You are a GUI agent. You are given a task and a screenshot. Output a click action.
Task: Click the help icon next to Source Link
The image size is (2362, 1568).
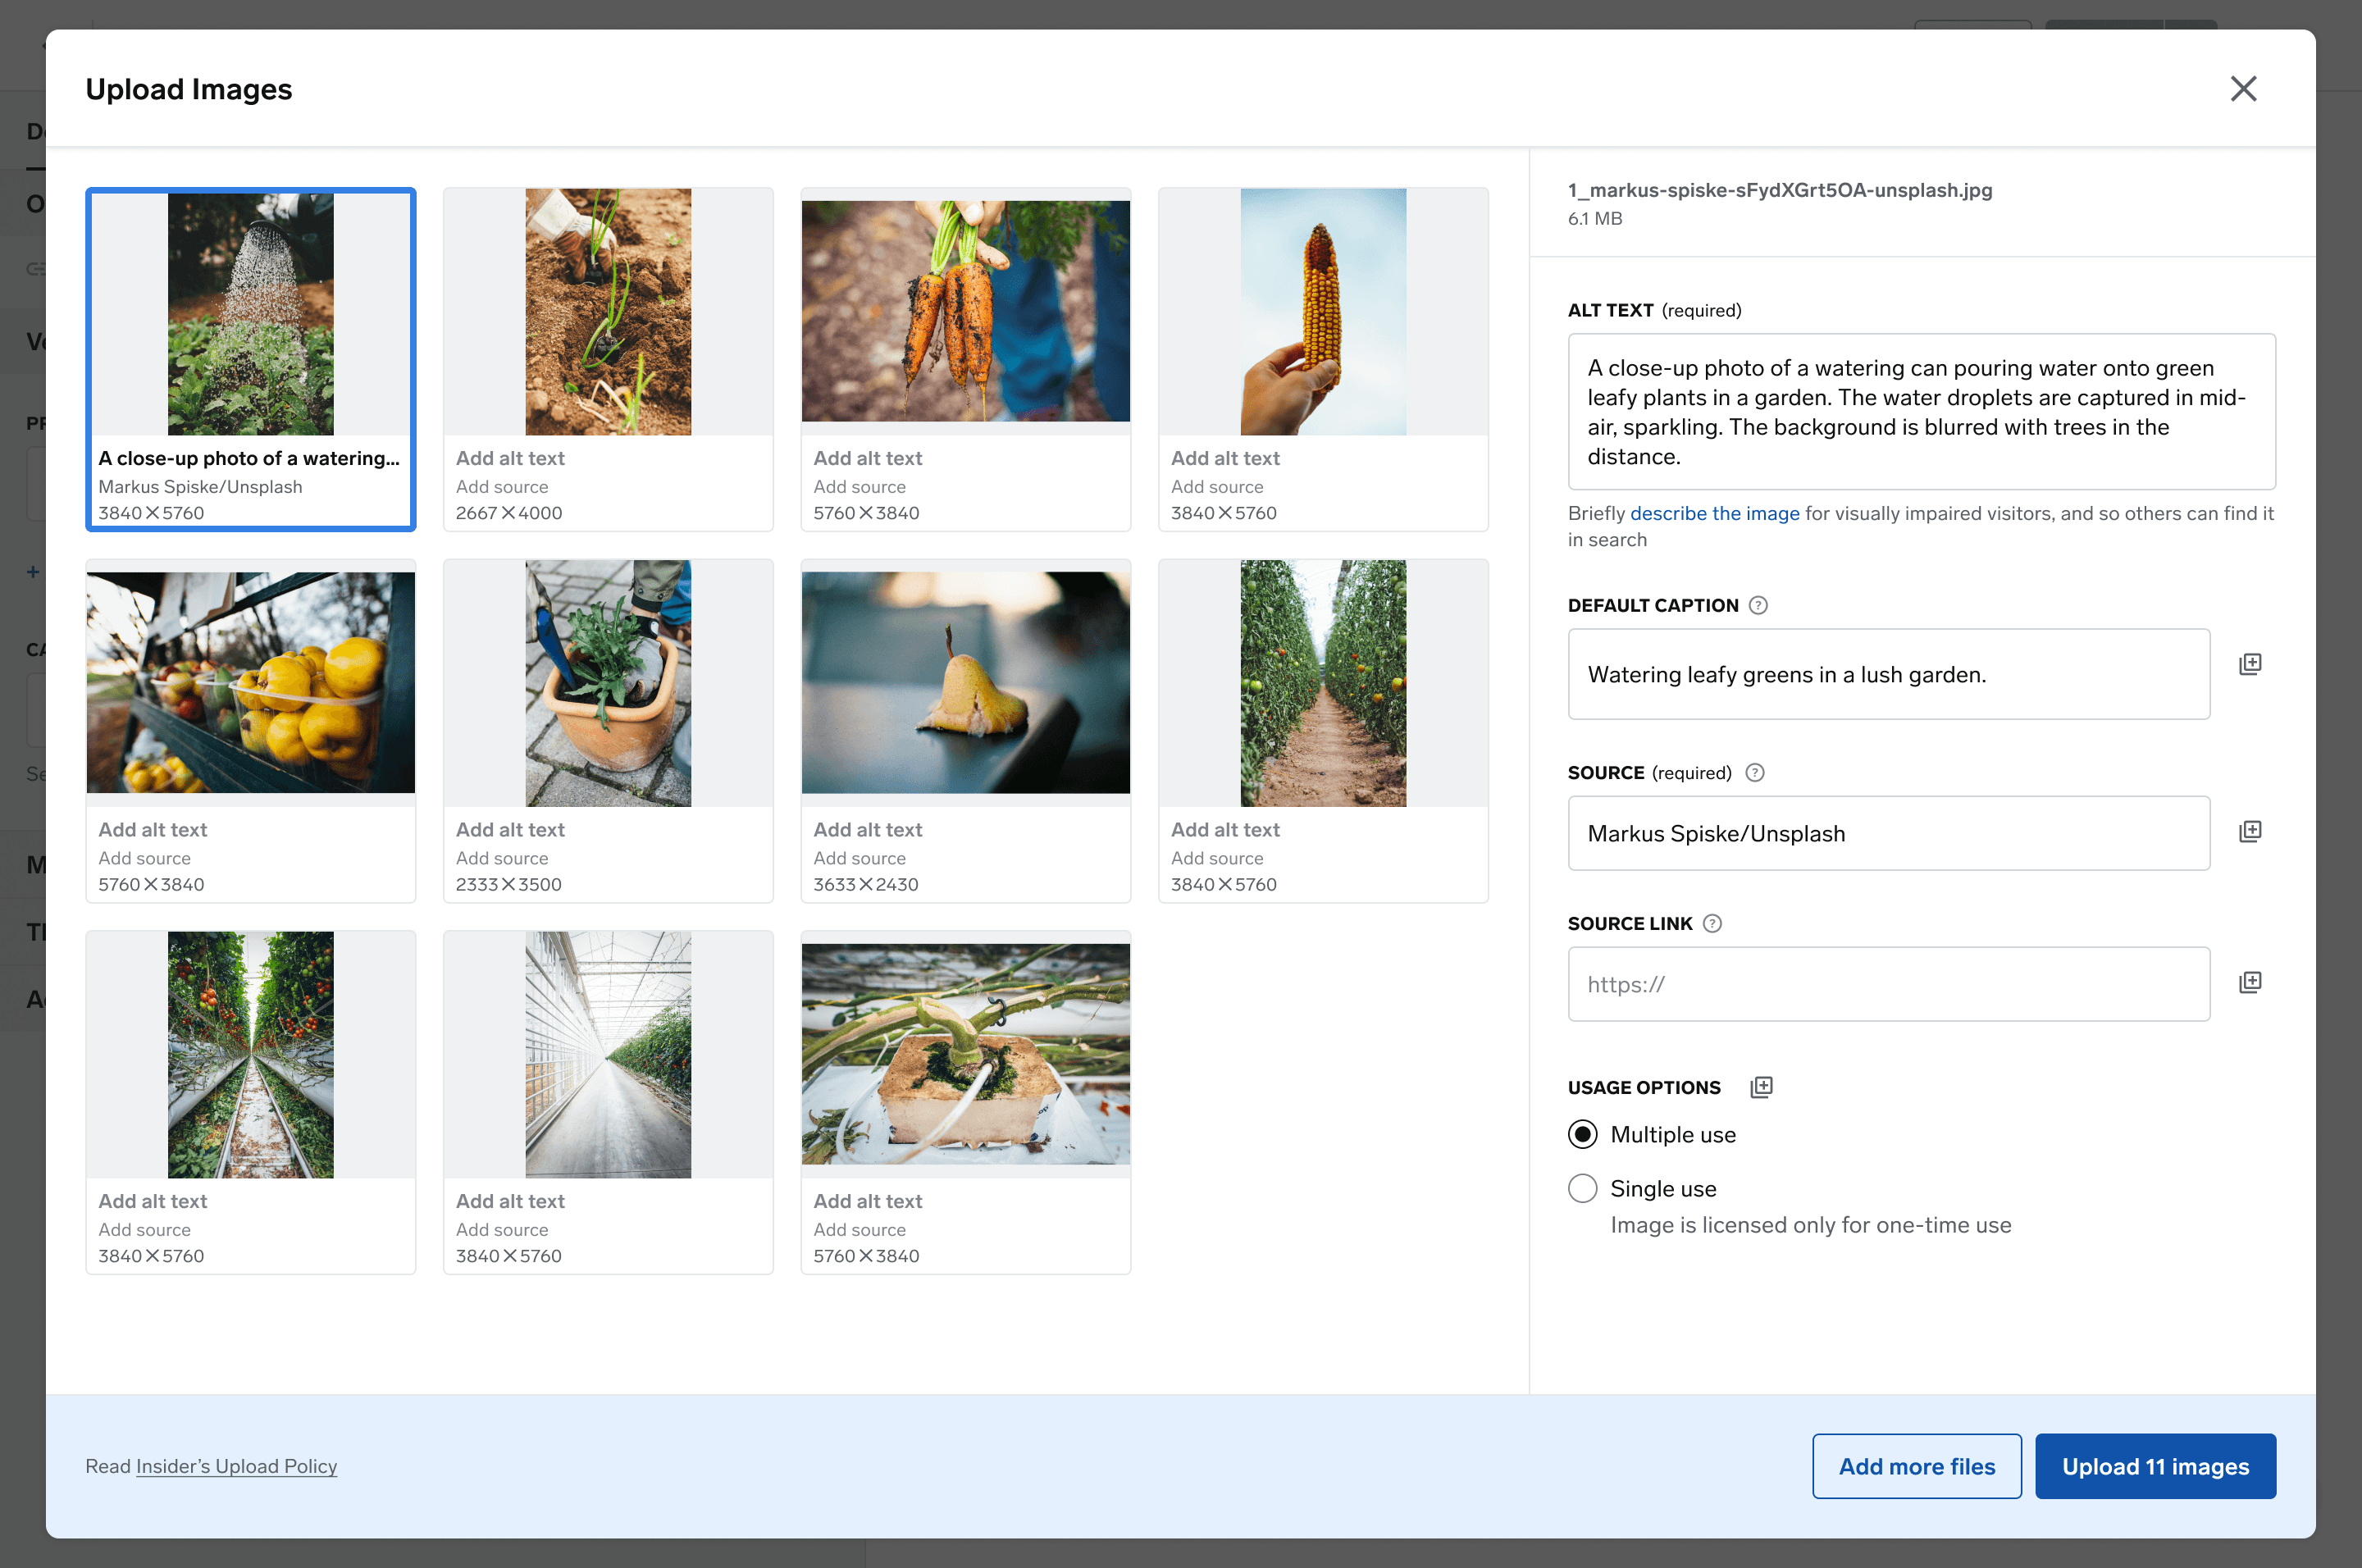1712,923
